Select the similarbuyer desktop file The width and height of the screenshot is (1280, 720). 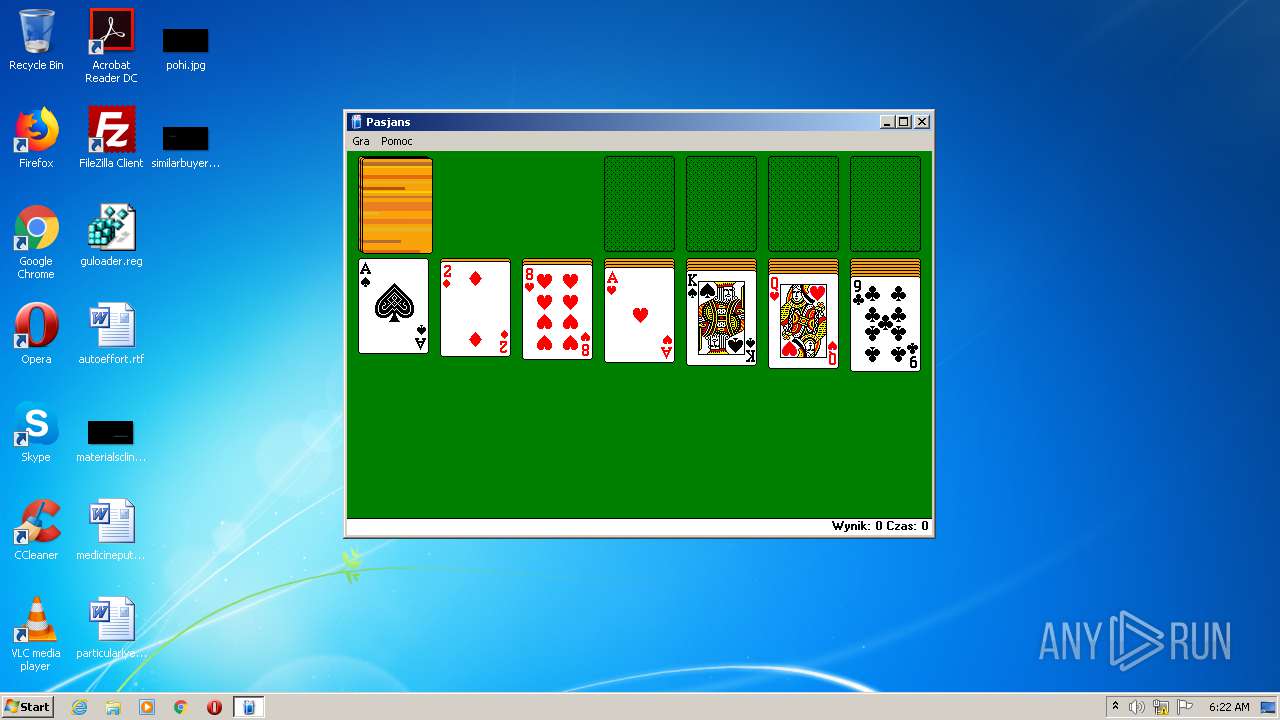[x=186, y=146]
